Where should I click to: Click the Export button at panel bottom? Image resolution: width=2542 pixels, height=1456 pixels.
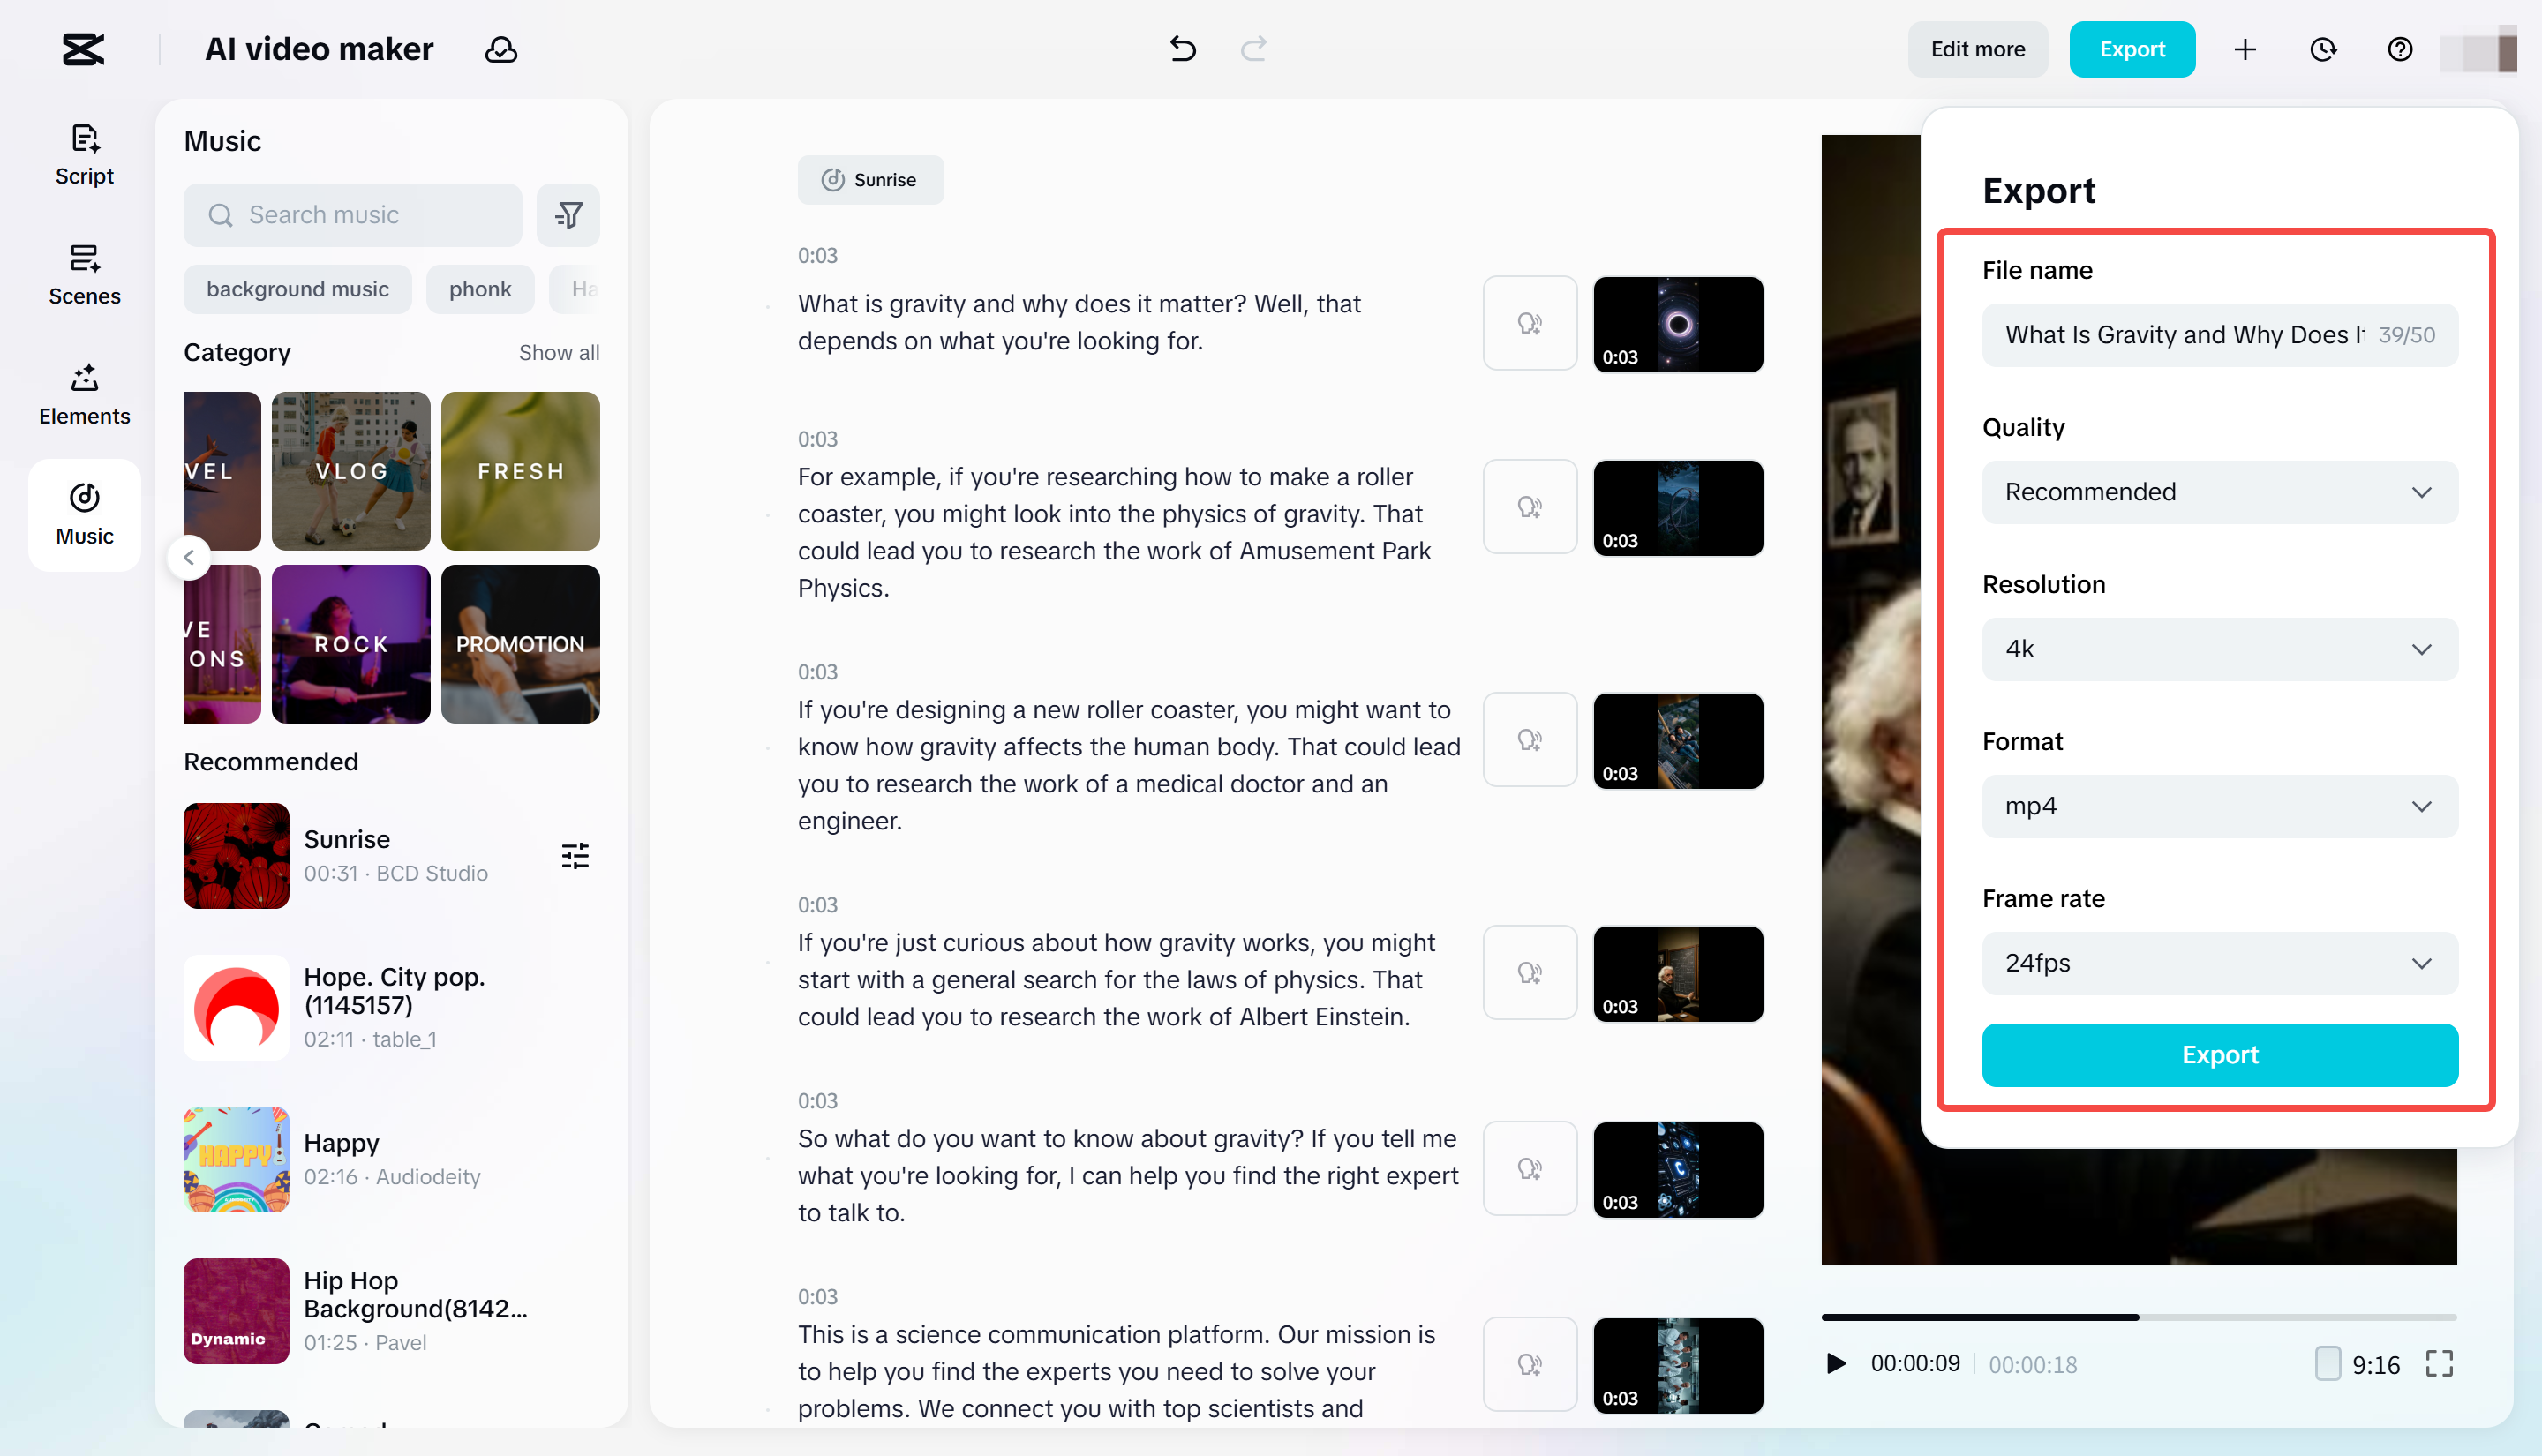point(2218,1055)
